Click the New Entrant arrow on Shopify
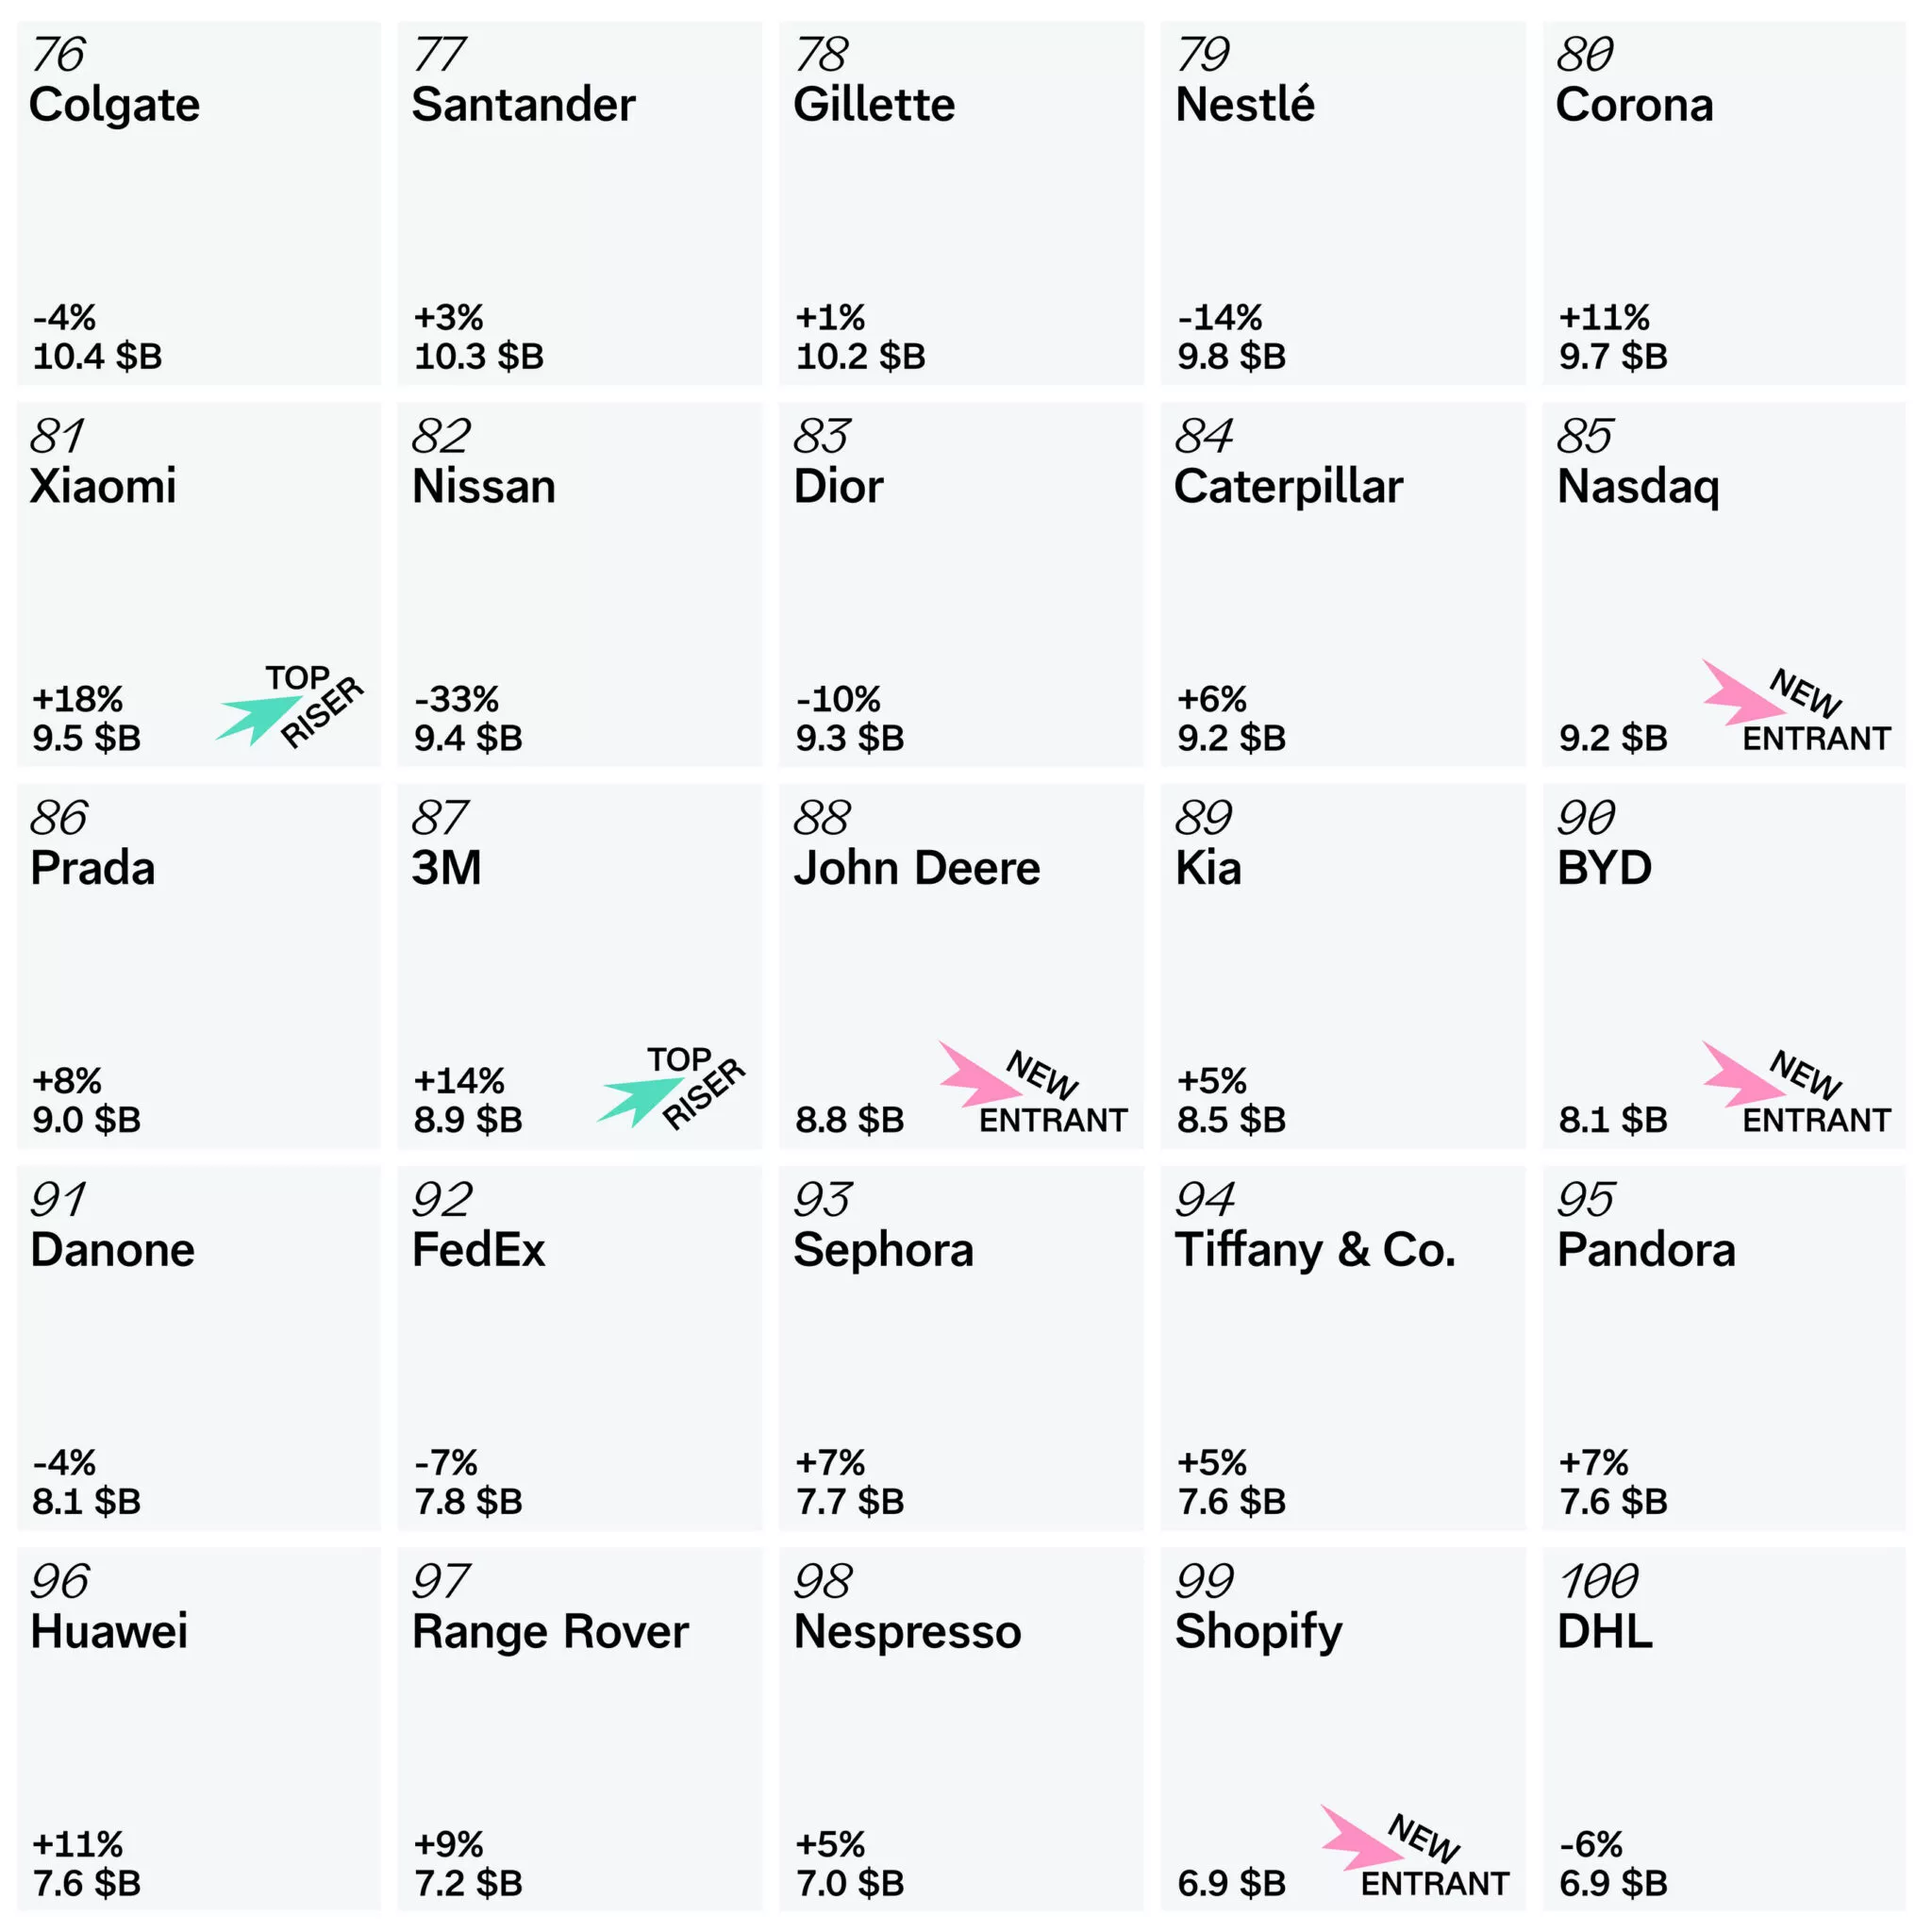This screenshot has width=1932, height=1932. (1360, 1840)
